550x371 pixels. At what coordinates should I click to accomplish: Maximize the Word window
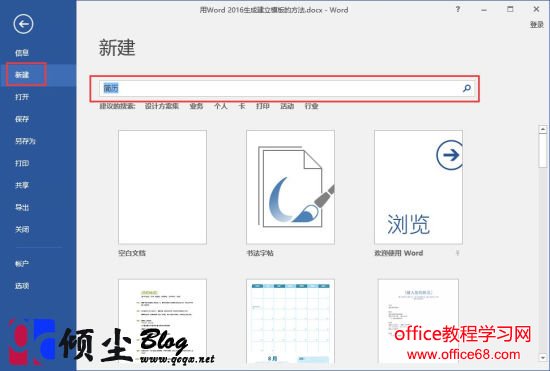(510, 9)
